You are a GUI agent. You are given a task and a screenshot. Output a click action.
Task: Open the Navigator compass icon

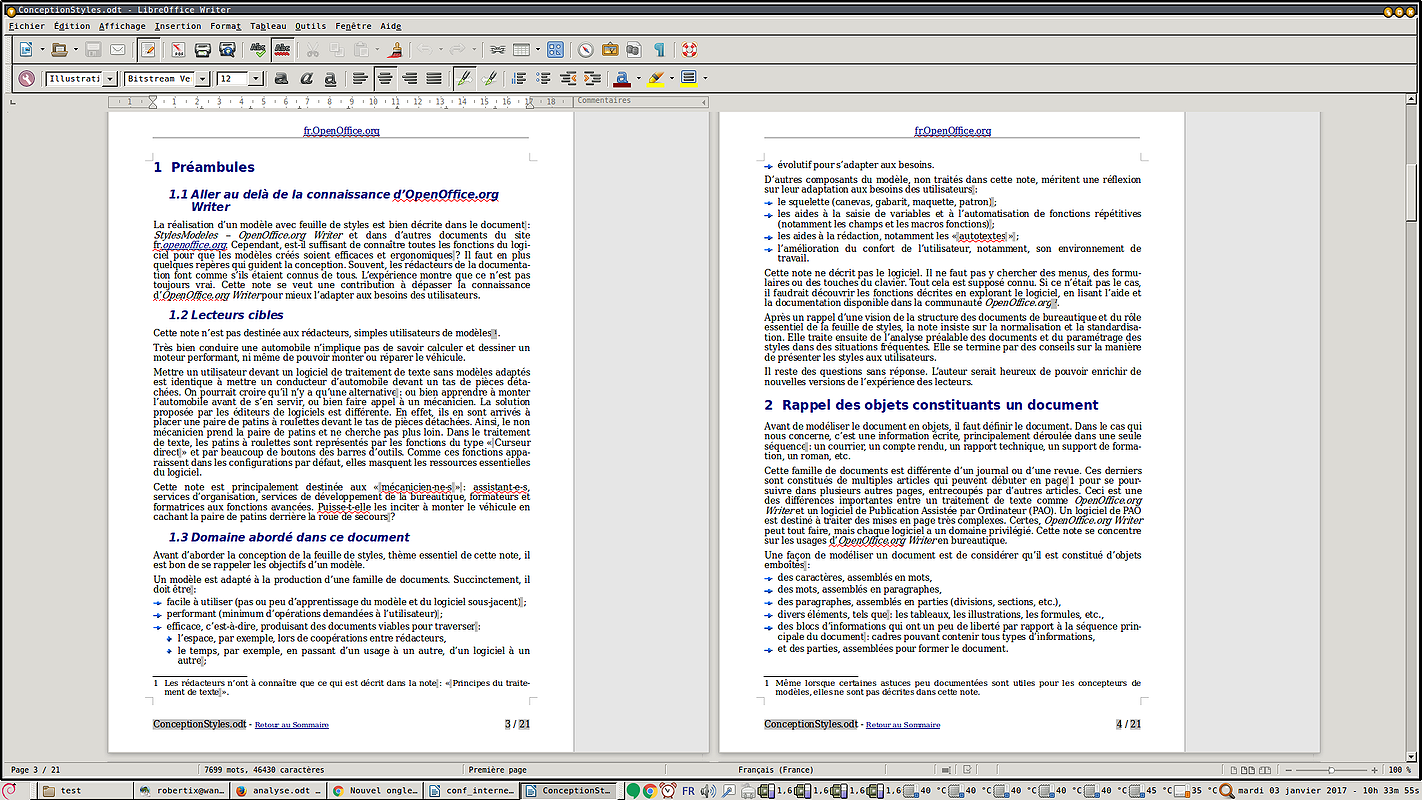pos(586,49)
